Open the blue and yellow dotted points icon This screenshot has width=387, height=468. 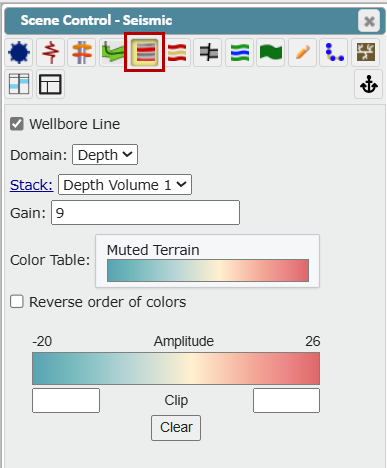click(x=334, y=52)
